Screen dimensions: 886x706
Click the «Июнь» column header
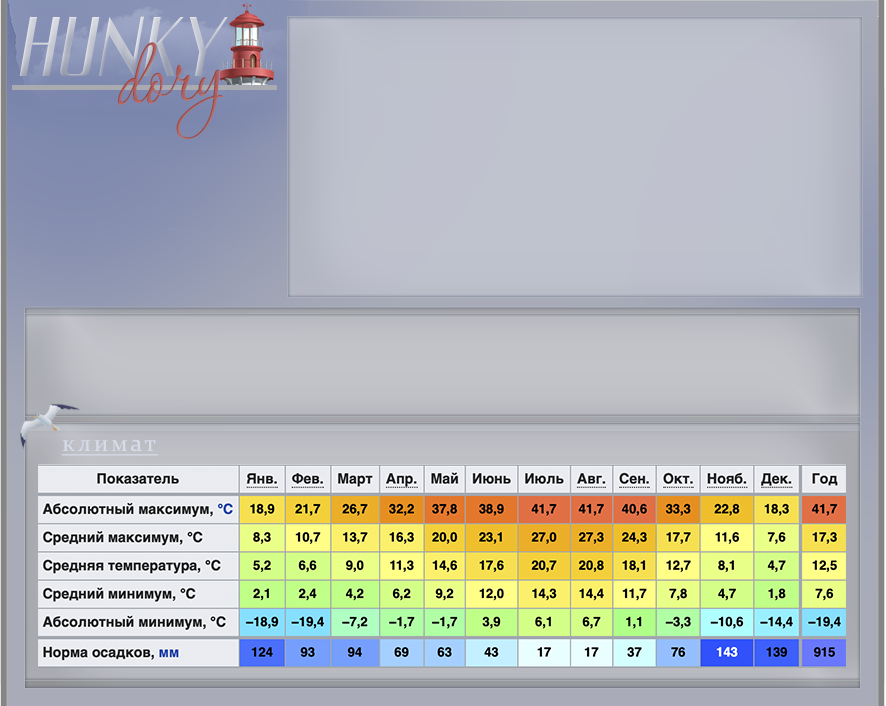pyautogui.click(x=491, y=479)
